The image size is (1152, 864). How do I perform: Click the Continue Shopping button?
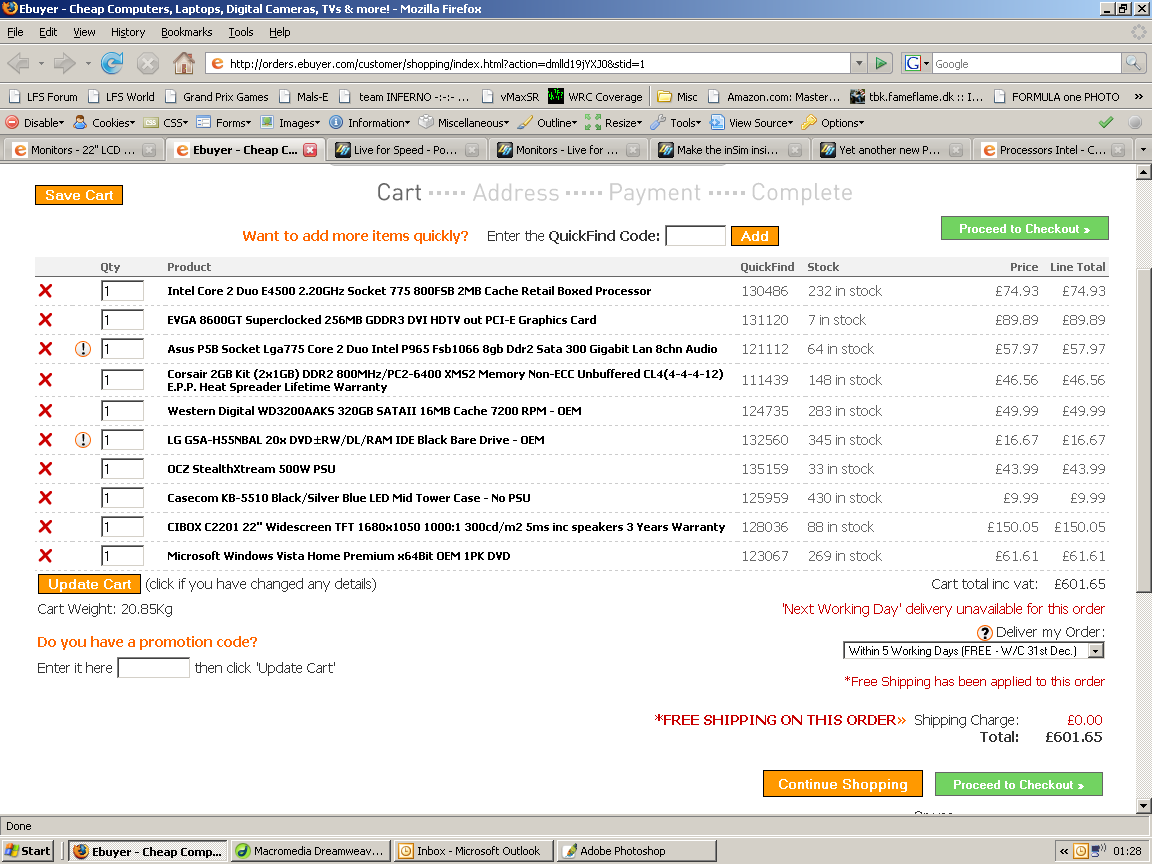pyautogui.click(x=843, y=784)
